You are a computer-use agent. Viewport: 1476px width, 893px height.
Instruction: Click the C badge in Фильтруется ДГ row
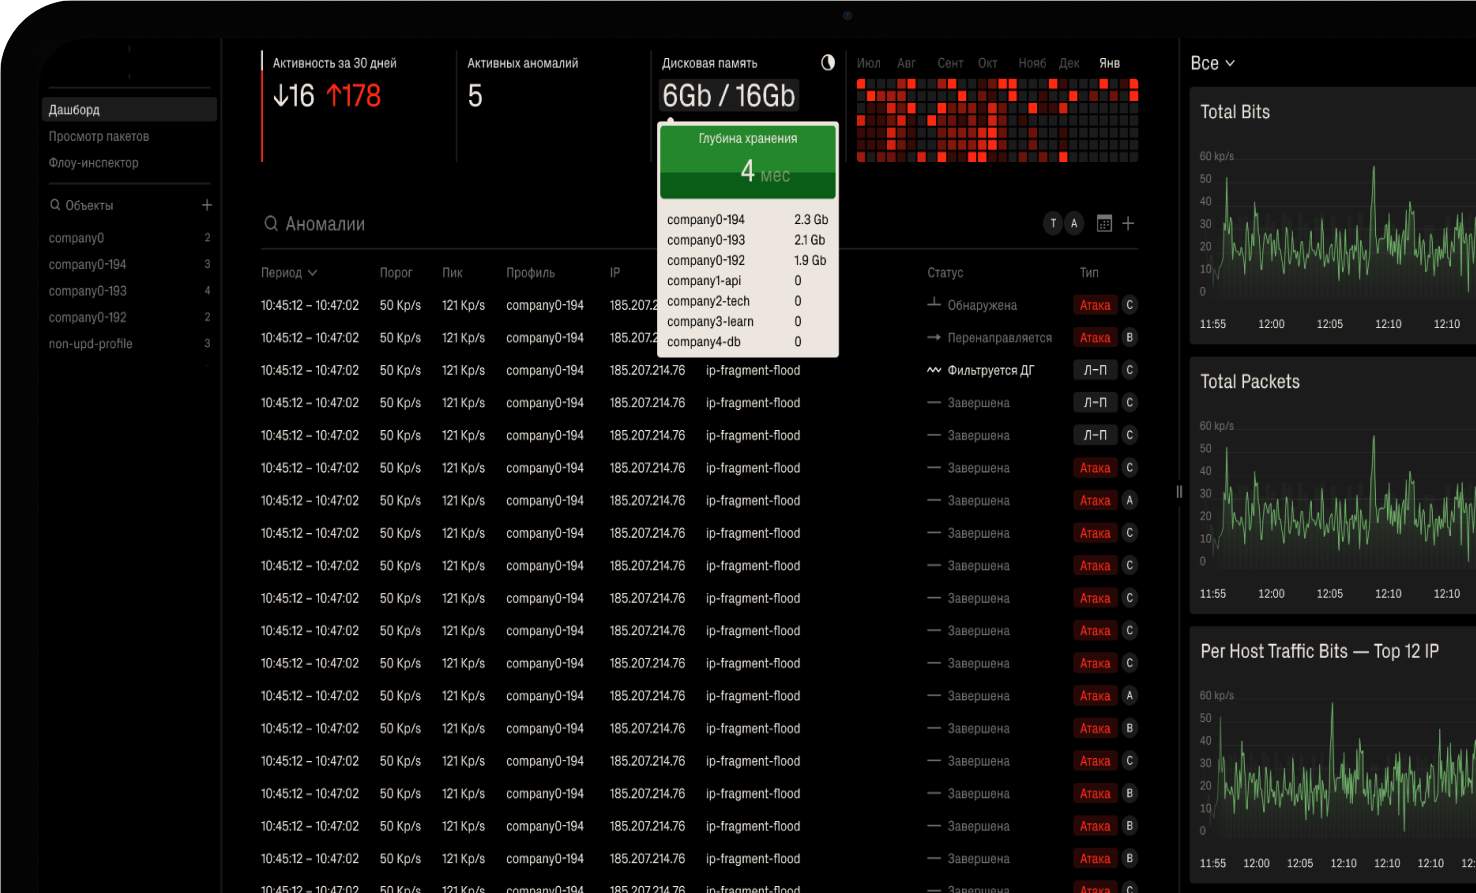(1130, 370)
